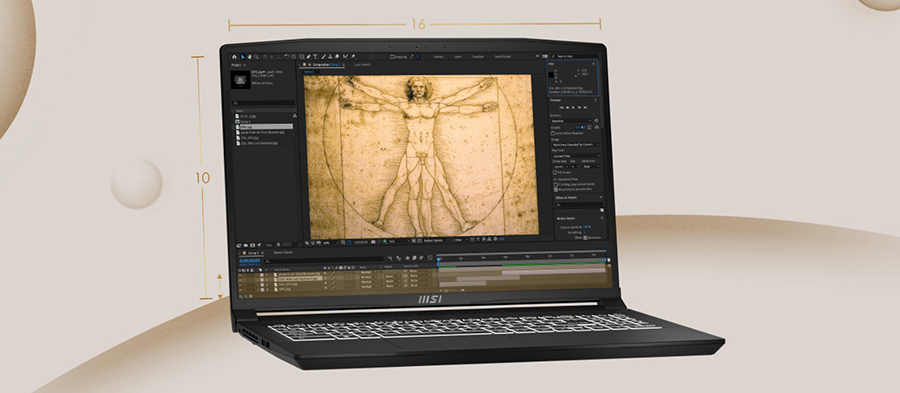Screen dimensions: 900x393
Task: Click the Search Help field
Action: click(x=574, y=57)
